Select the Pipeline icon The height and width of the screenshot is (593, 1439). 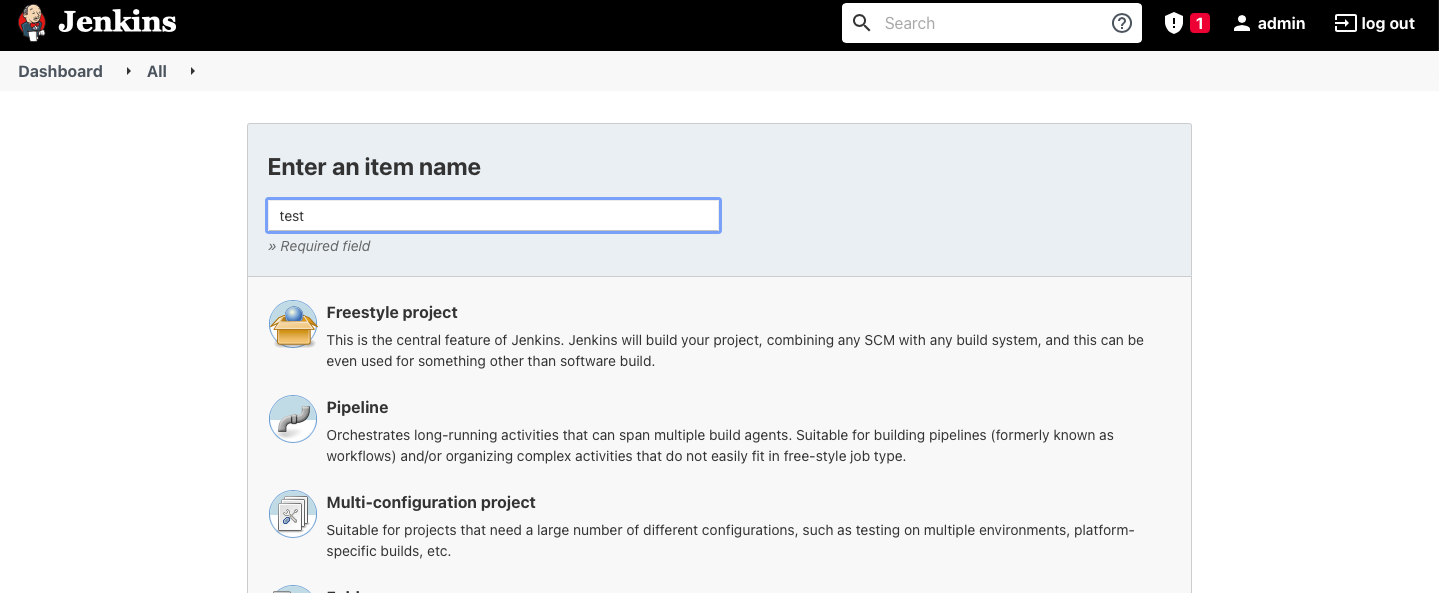point(292,418)
